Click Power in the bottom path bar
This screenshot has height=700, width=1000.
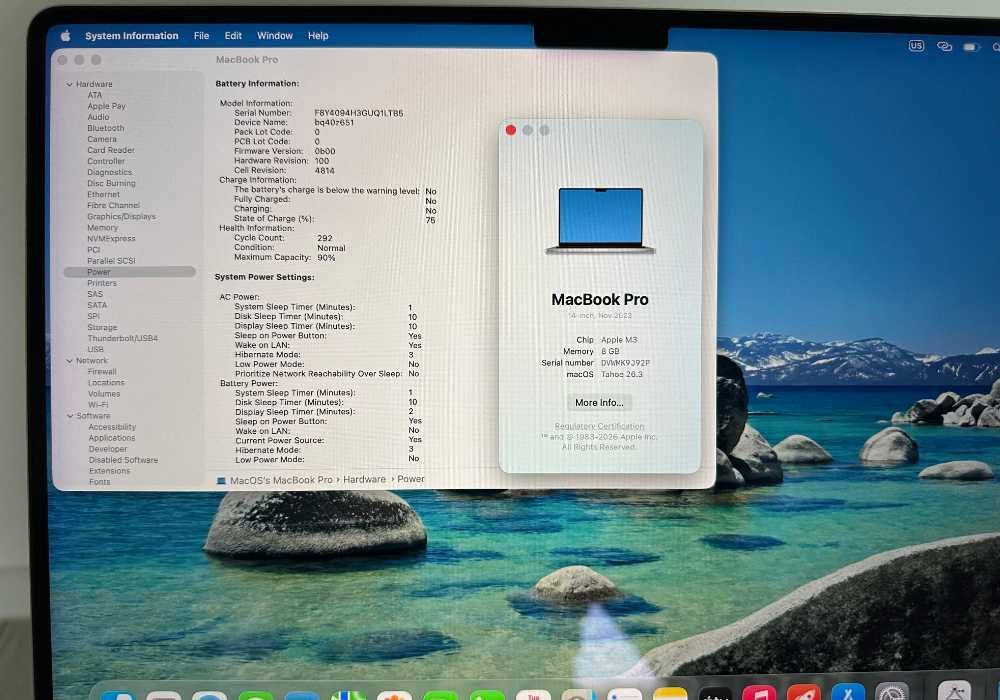click(x=411, y=479)
